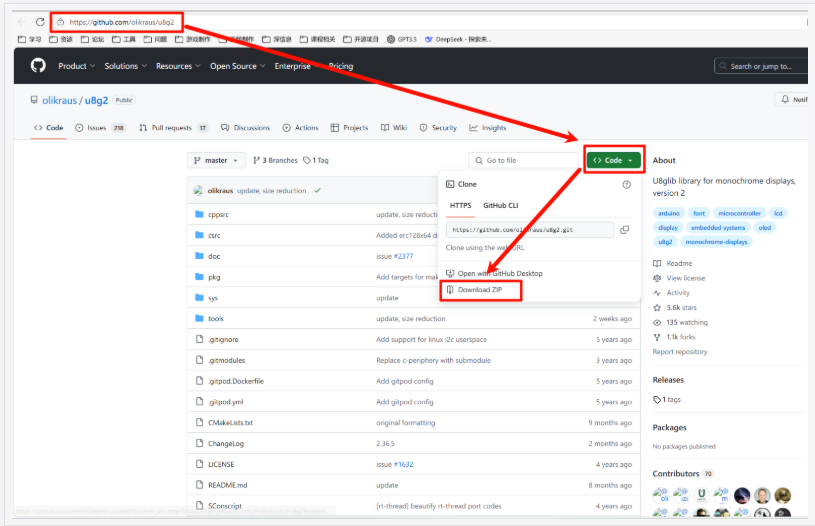Click the green Code dropdown button
Screen dimensions: 815x526
tap(613, 160)
